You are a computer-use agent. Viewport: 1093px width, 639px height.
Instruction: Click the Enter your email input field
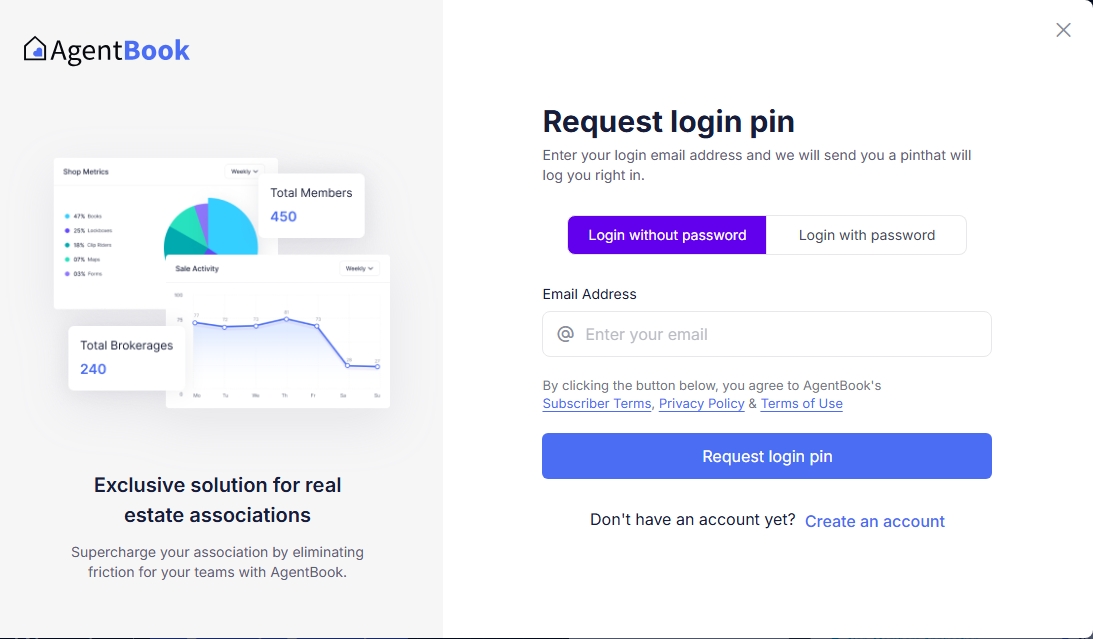[x=767, y=334]
